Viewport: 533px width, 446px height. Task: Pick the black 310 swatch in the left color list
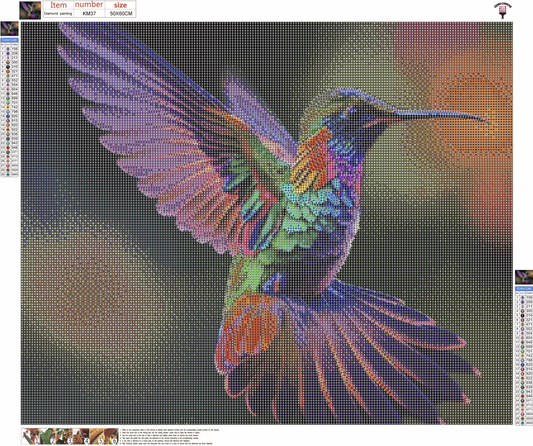8,67
